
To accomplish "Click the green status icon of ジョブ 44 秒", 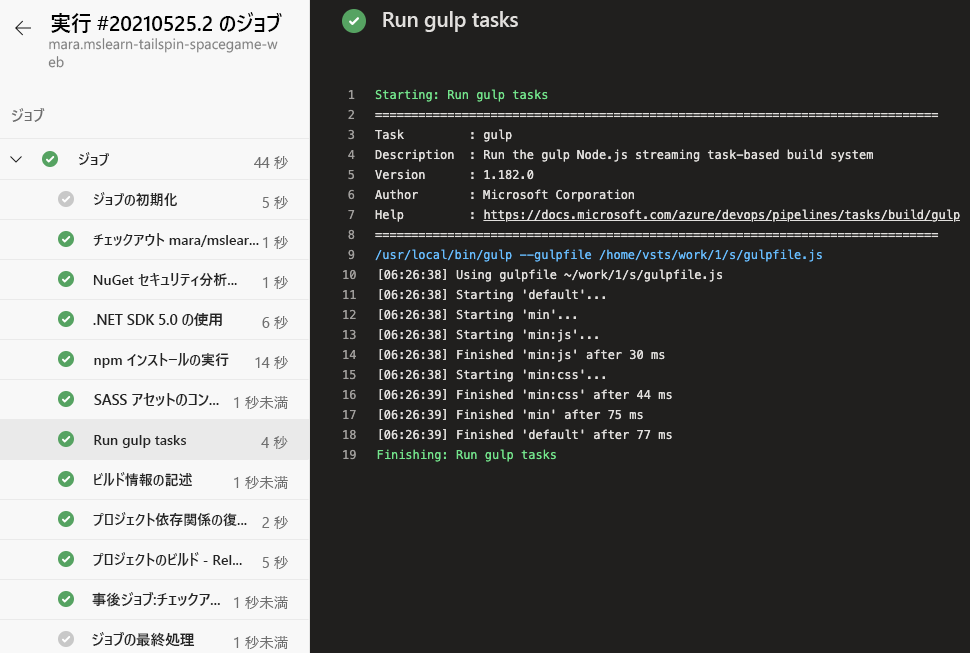I will (x=50, y=160).
